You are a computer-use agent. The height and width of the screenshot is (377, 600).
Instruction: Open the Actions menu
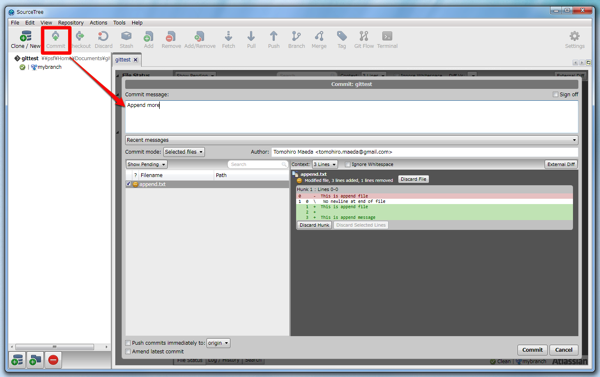point(98,23)
